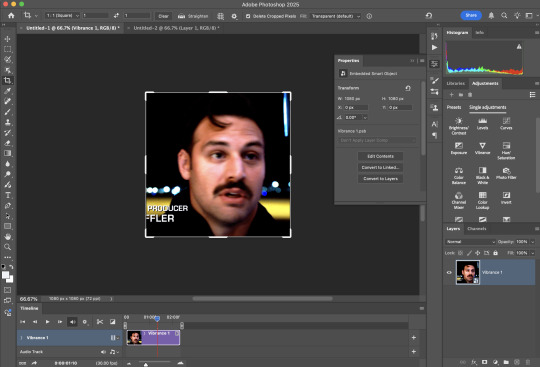The width and height of the screenshot is (540, 367).
Task: Reset the crop with undo arrow icon
Action: [429, 15]
